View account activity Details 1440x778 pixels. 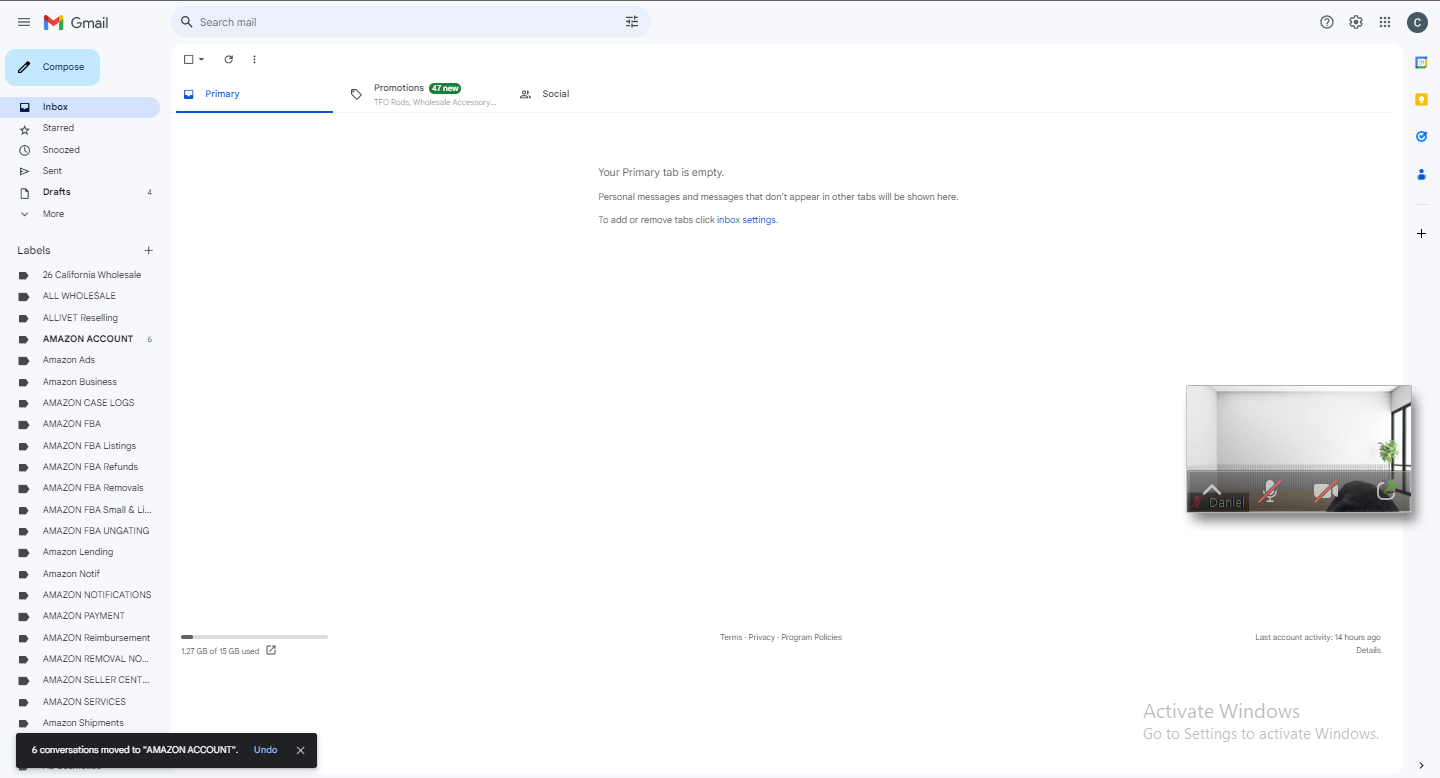coord(1368,650)
